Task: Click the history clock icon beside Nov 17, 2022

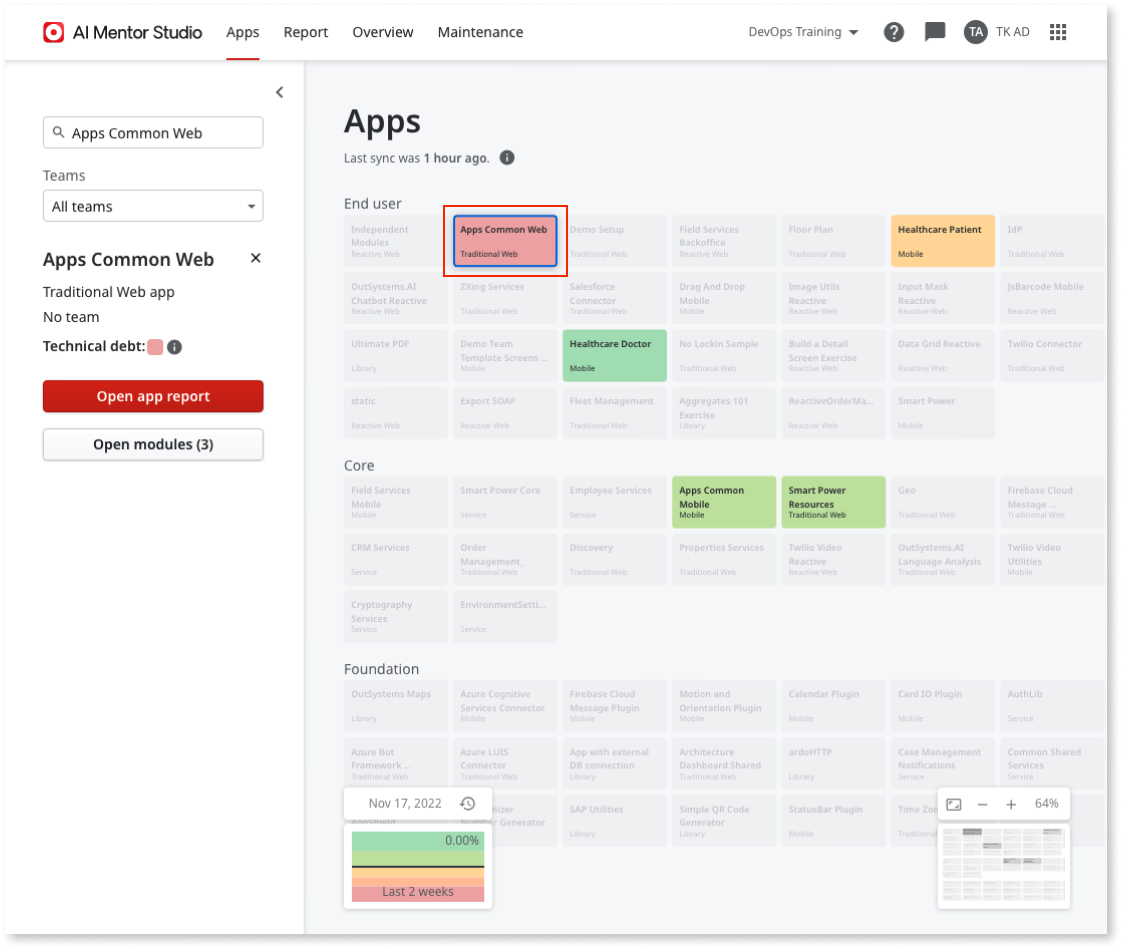Action: (x=467, y=802)
